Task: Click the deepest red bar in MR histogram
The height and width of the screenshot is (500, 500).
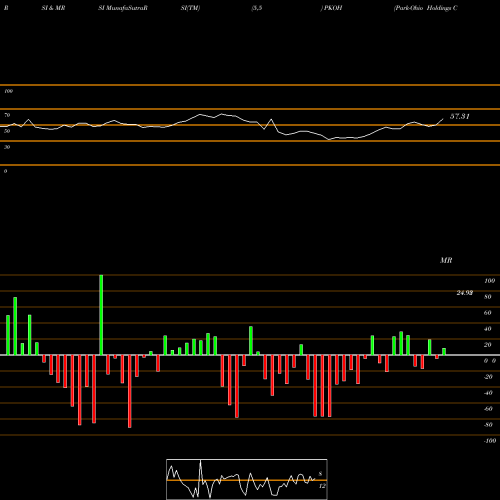Action: point(130,391)
